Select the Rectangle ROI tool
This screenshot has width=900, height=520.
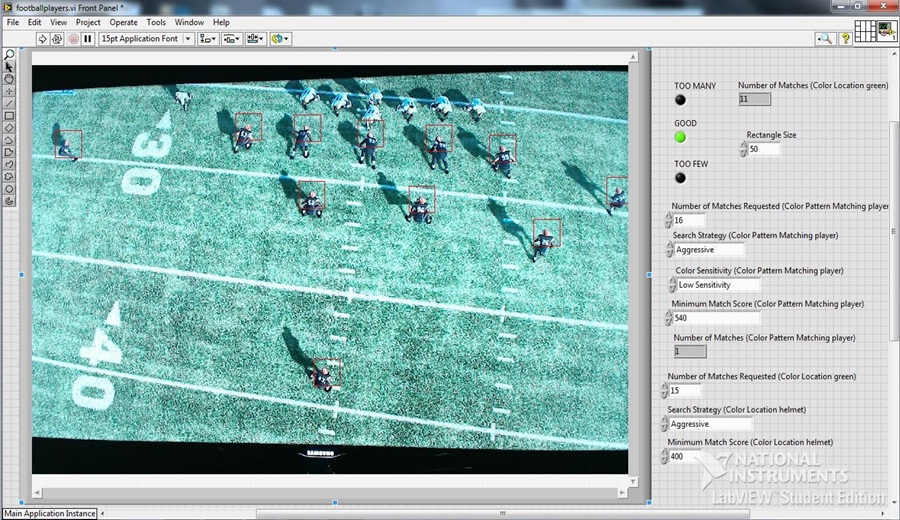[10, 115]
